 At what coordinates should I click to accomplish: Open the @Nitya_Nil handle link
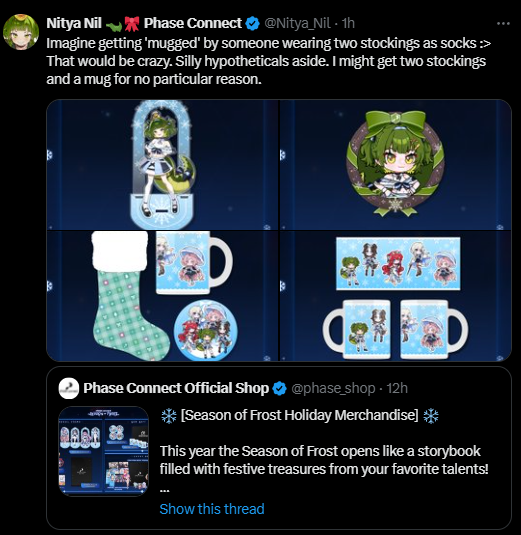(x=297, y=24)
